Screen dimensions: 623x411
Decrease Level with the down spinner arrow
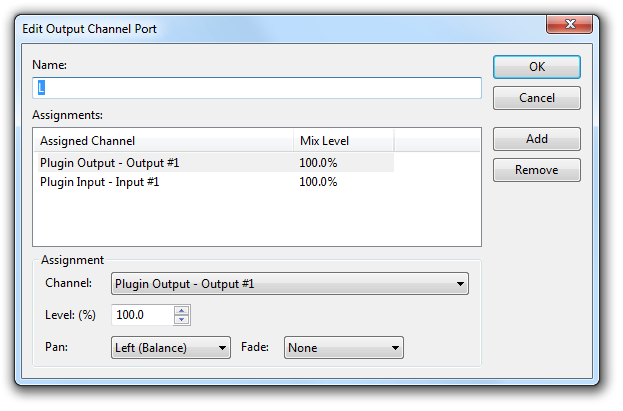point(182,320)
